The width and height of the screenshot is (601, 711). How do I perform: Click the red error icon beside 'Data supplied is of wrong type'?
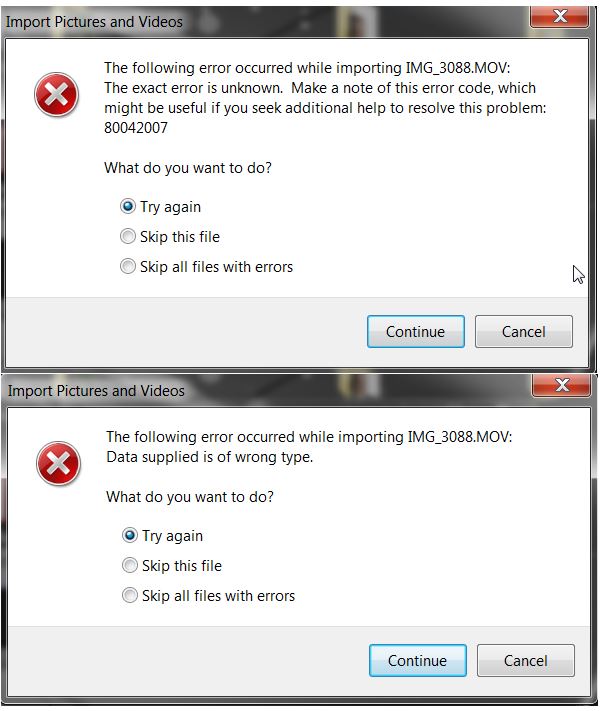coord(58,464)
